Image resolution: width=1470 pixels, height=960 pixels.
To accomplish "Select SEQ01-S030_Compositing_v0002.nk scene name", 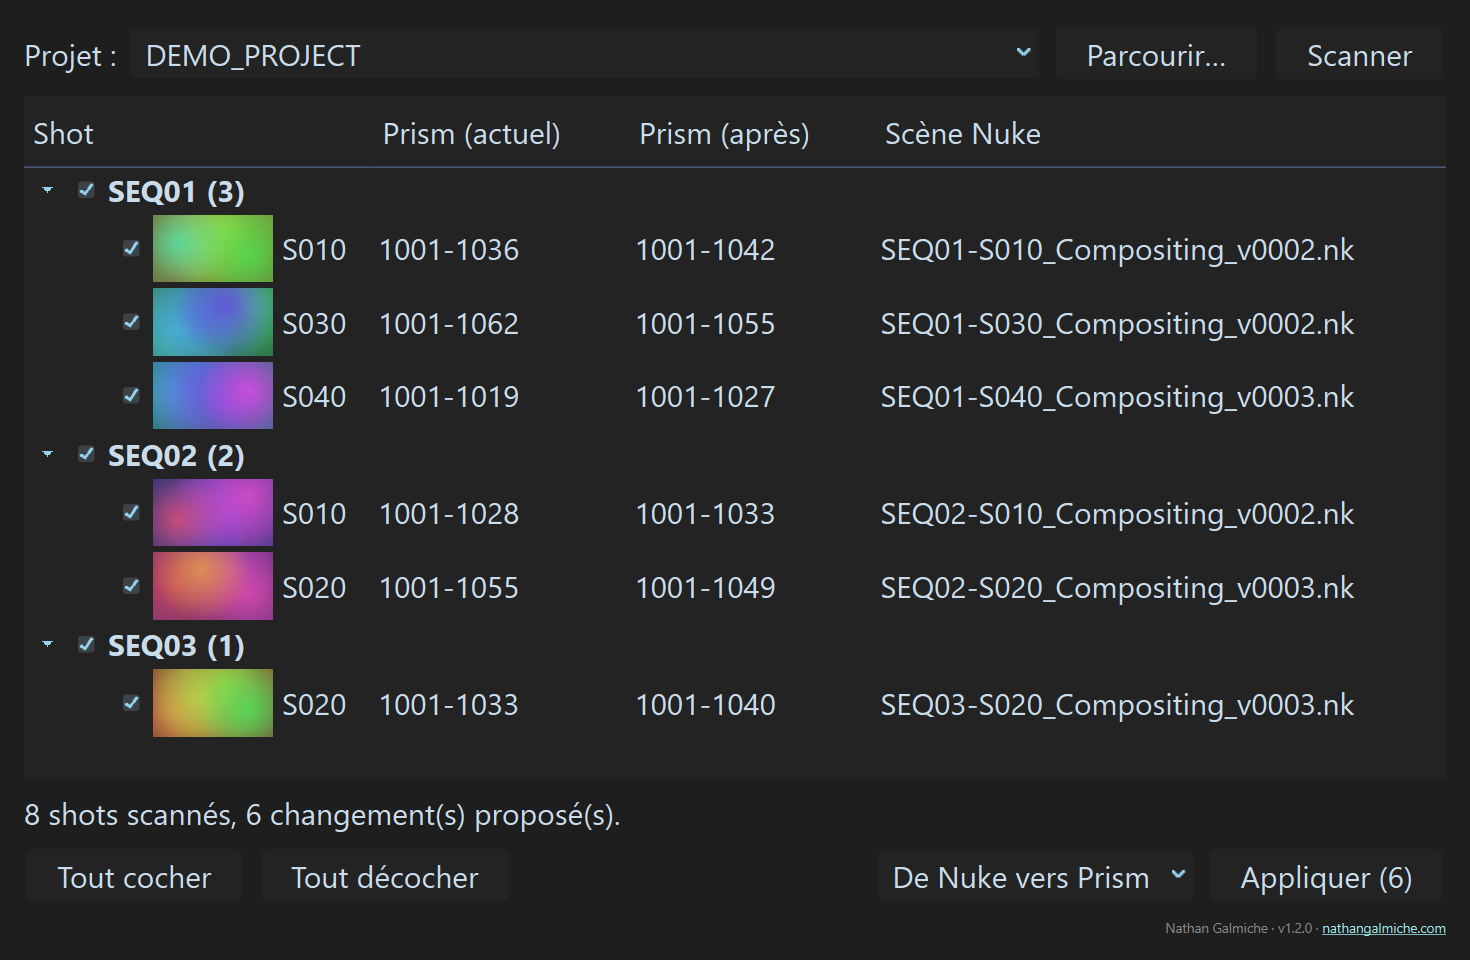I will click(1117, 323).
